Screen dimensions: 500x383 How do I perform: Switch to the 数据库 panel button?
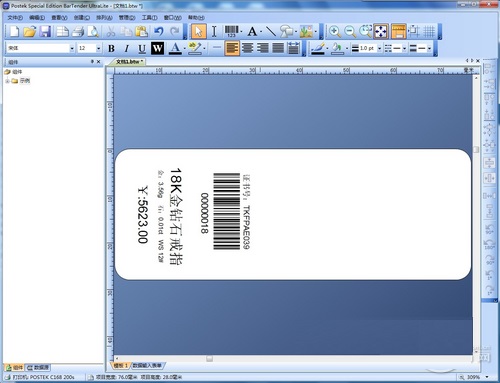[x=38, y=367]
